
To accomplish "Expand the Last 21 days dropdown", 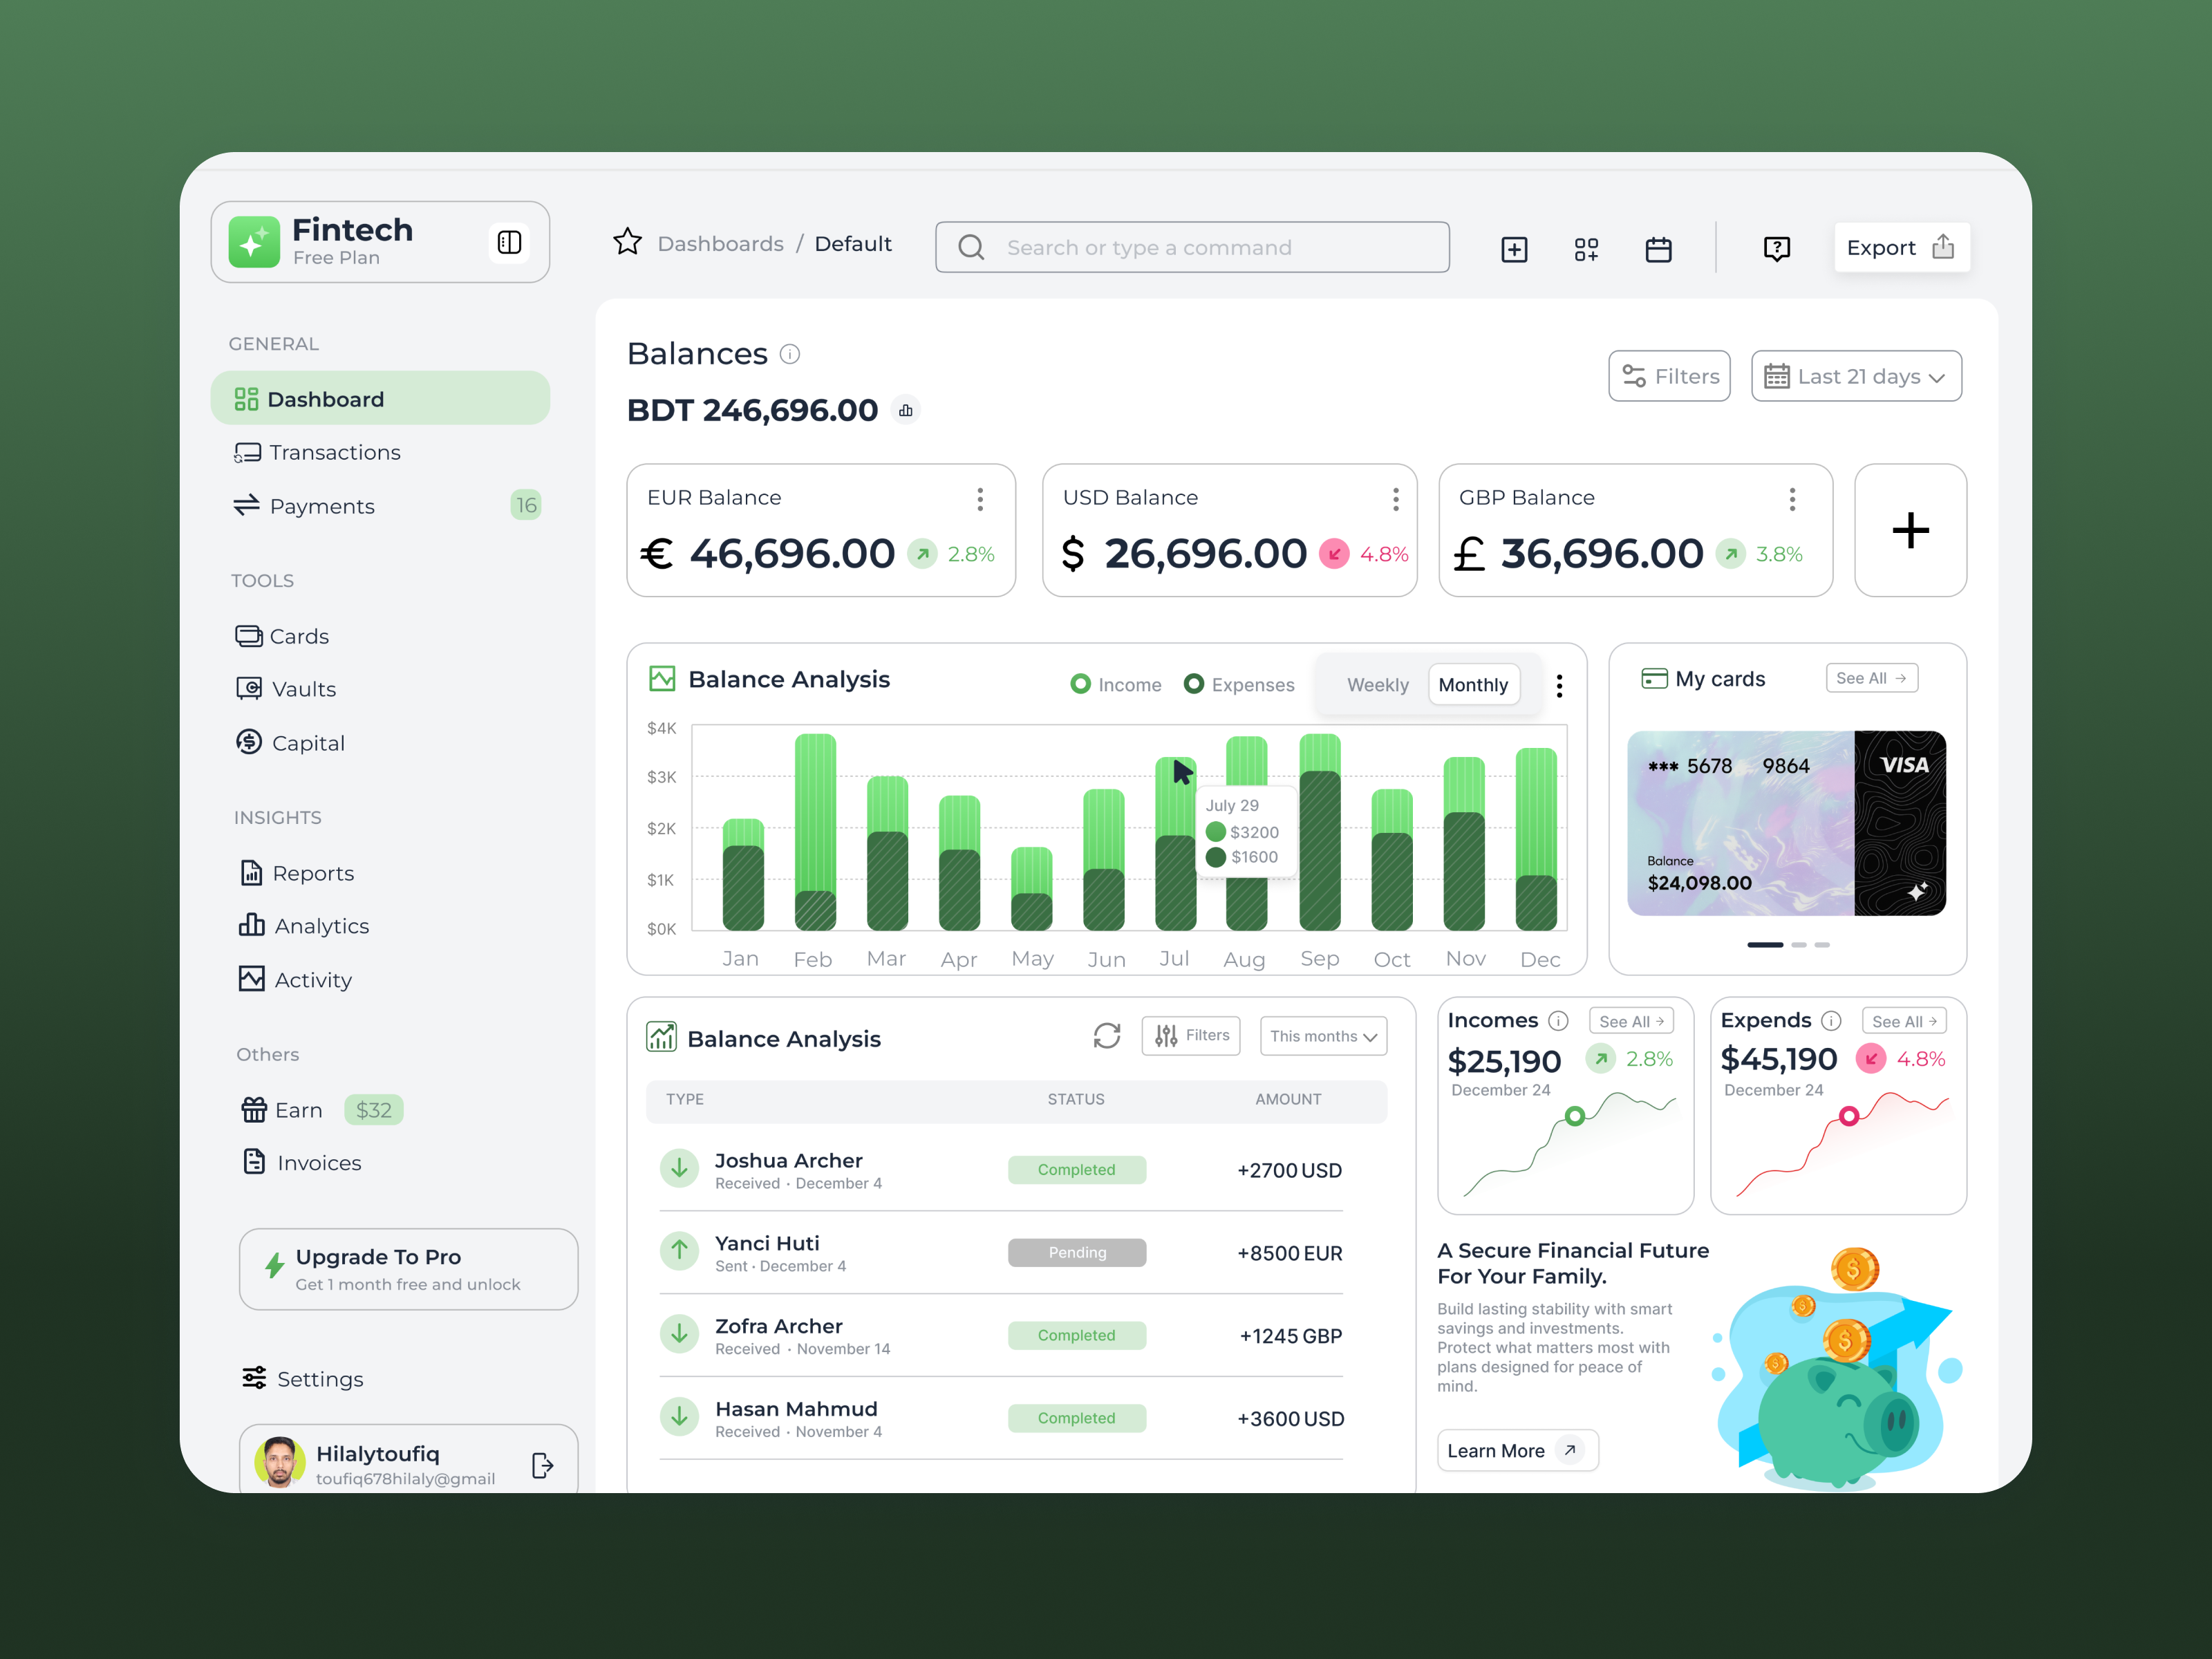I will (x=1856, y=376).
